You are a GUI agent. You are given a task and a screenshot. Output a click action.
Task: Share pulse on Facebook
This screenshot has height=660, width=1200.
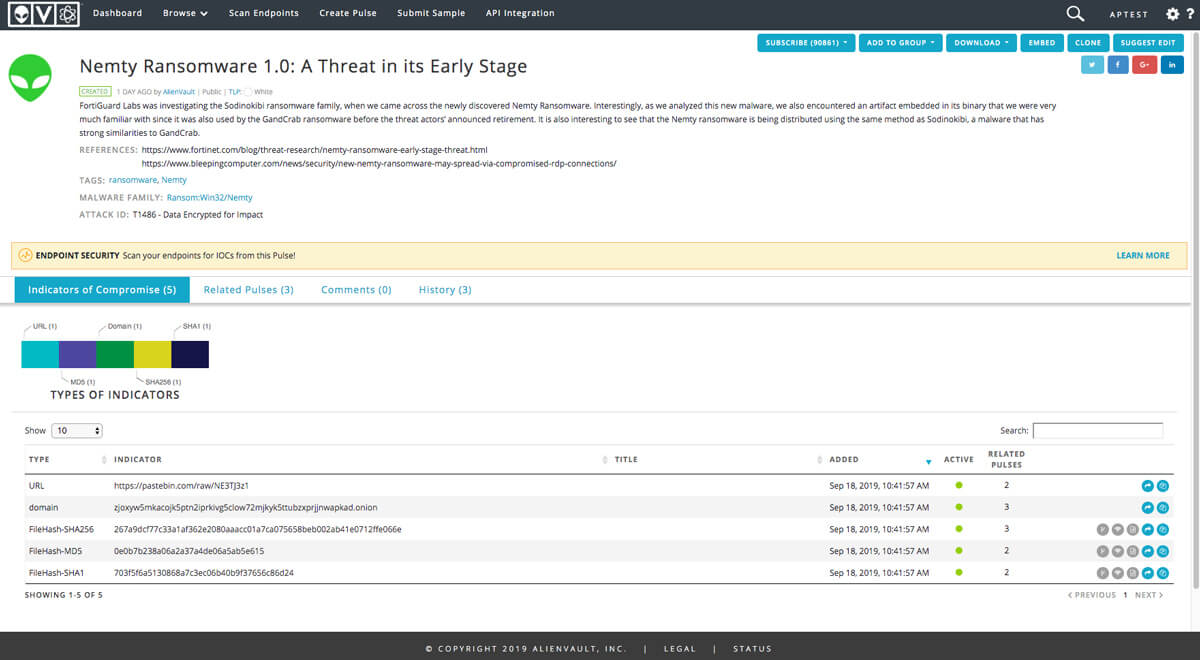coord(1119,65)
